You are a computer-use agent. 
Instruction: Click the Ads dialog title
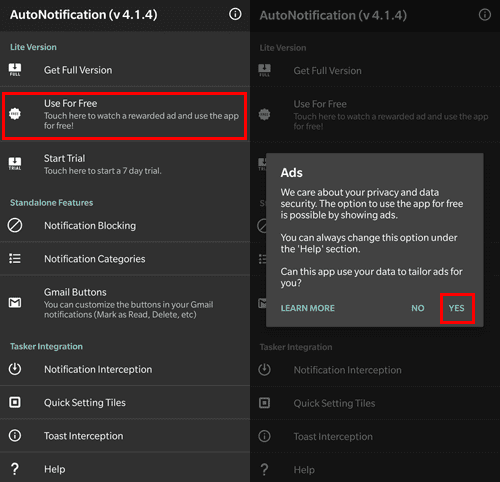291,173
